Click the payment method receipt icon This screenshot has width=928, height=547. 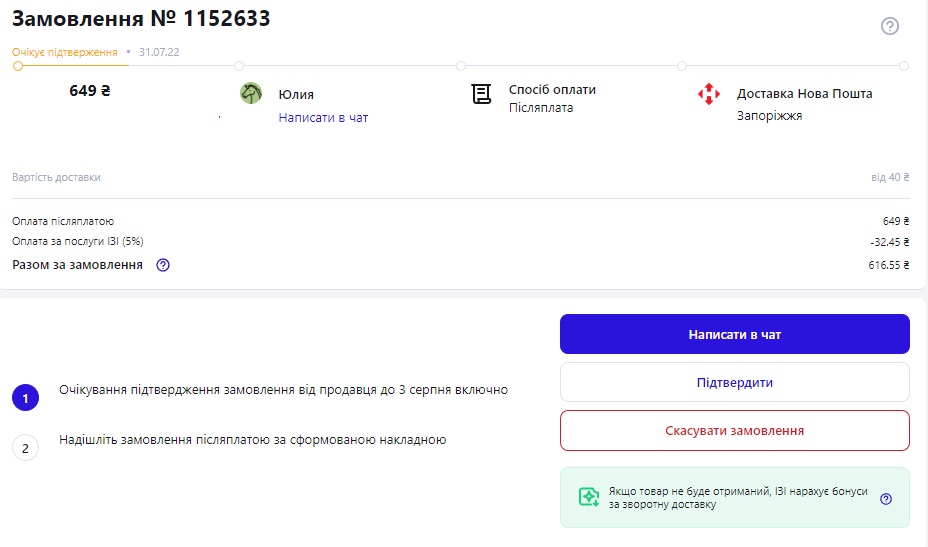pyautogui.click(x=481, y=94)
